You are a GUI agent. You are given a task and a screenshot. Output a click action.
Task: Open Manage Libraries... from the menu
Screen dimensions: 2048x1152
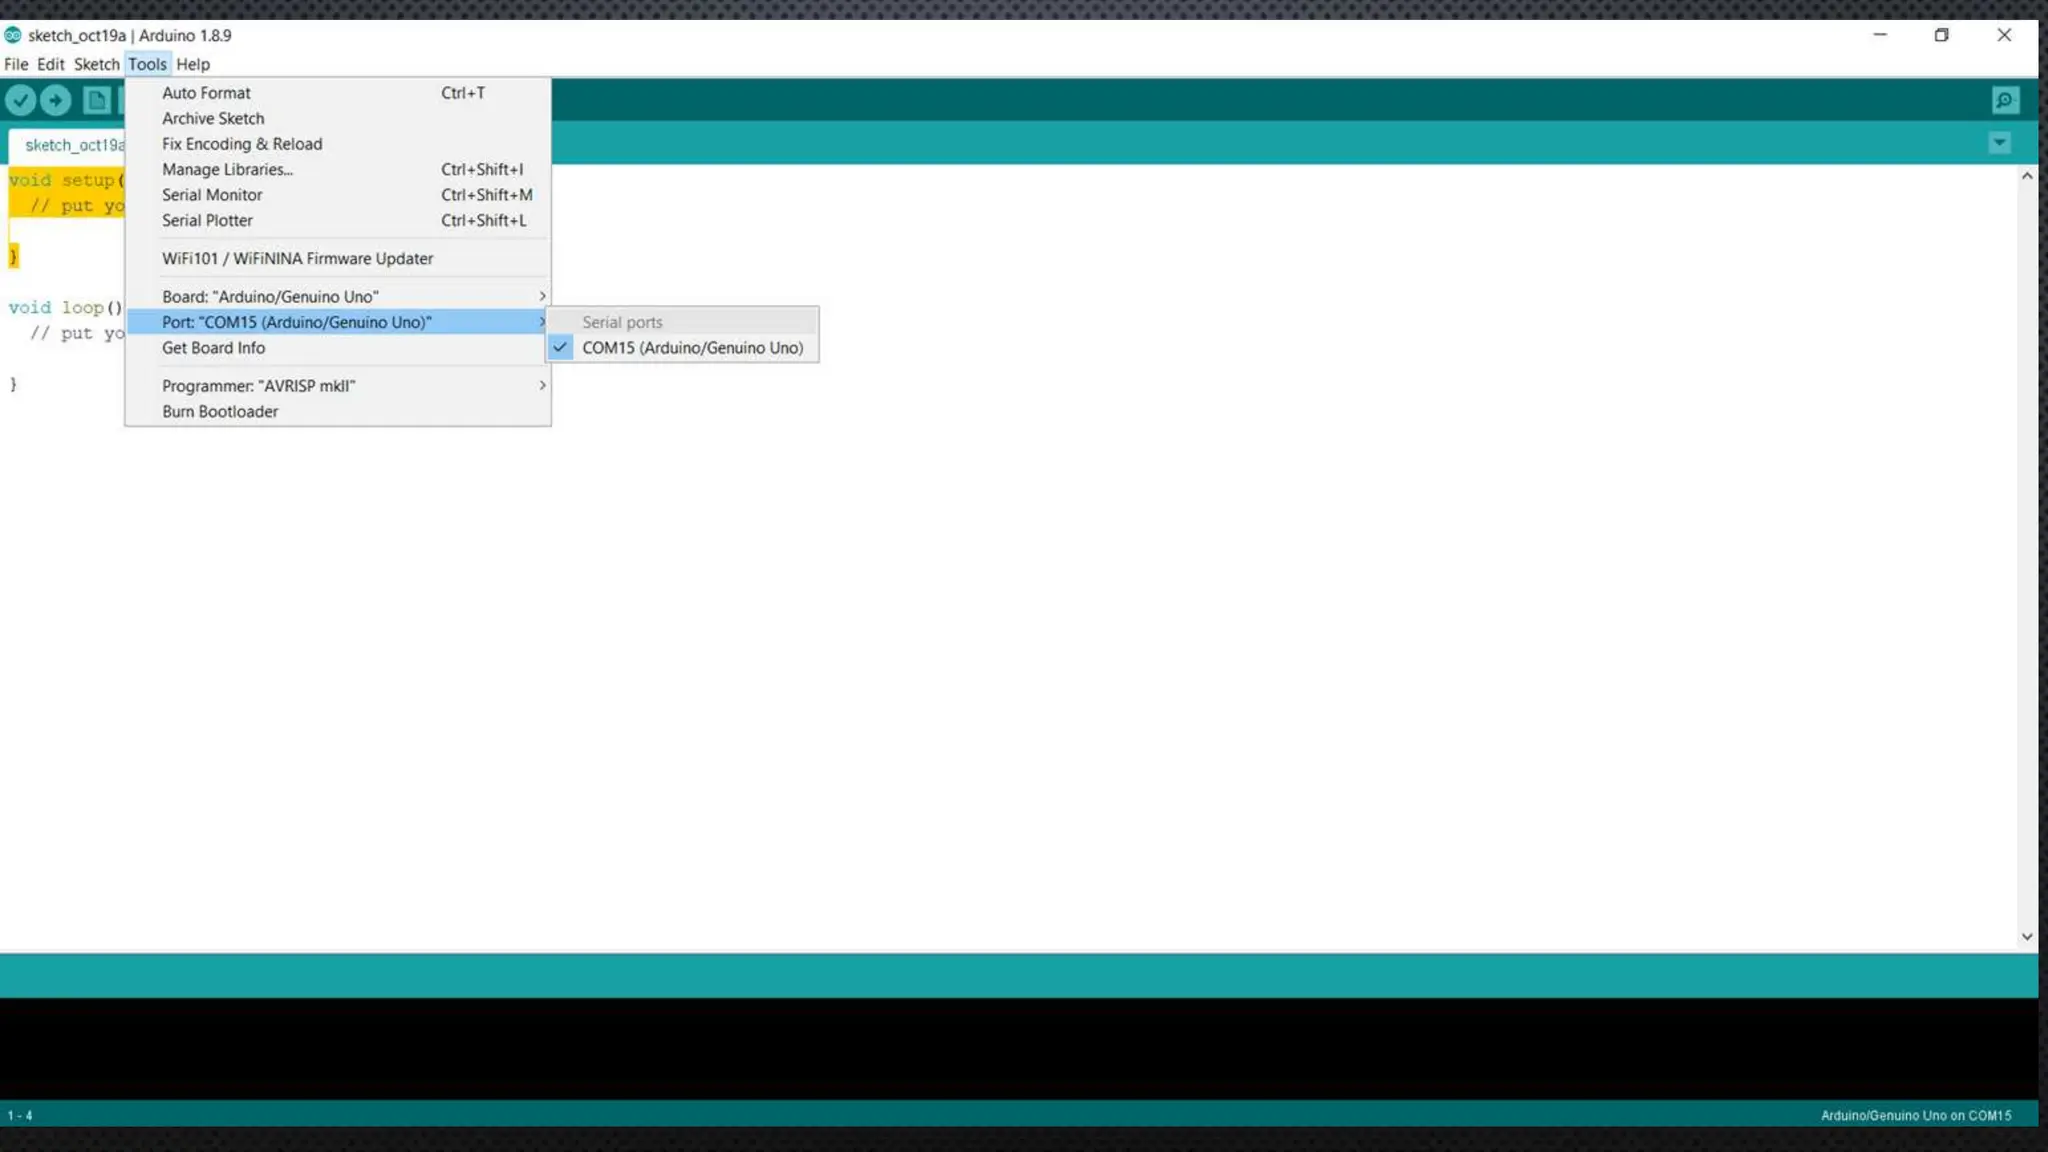pos(338,169)
